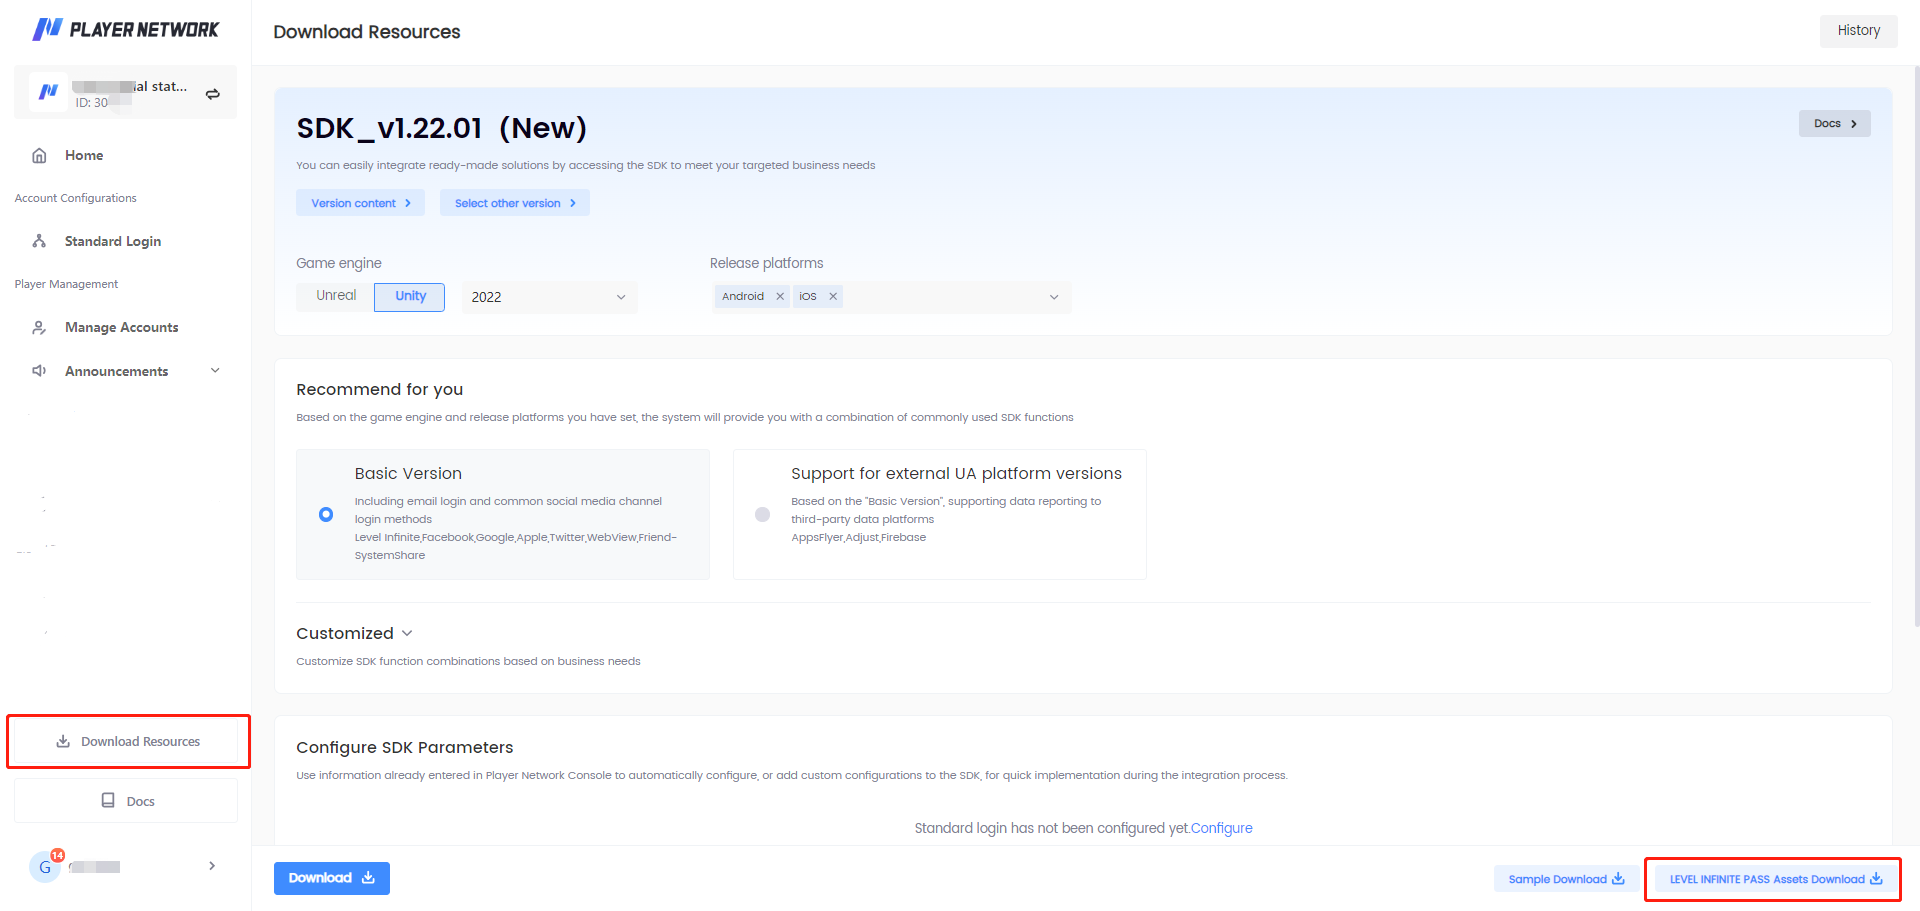Remove the iOS platform tag
Viewport: 1920px width, 911px height.
click(x=833, y=297)
